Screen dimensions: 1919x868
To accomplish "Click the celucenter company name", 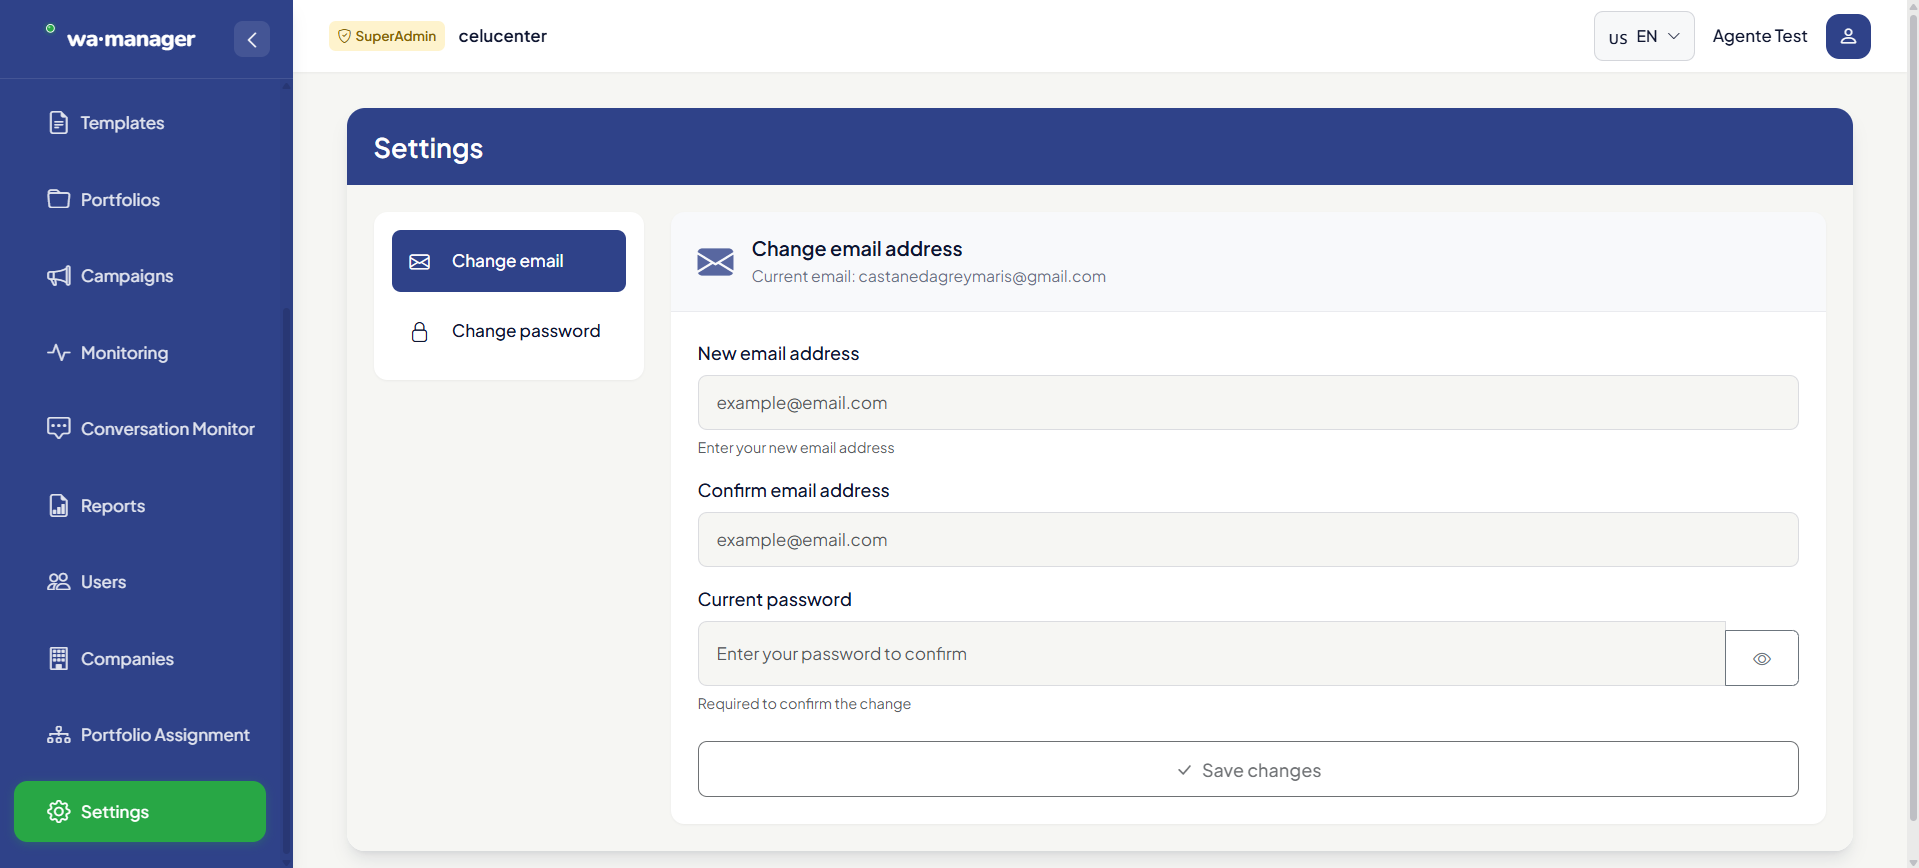I will coord(503,36).
